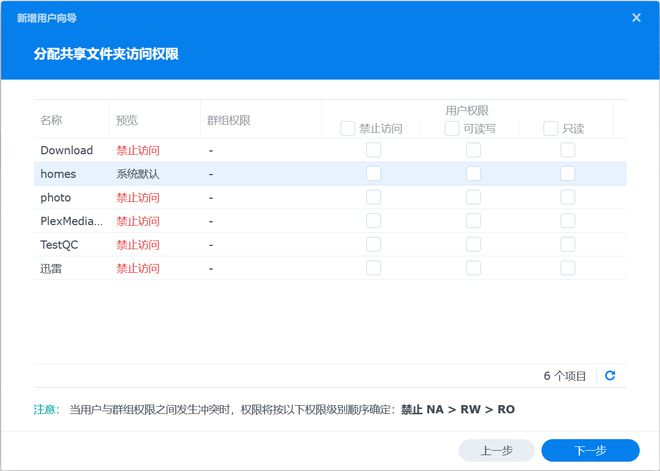Tick 禁止访问 checkbox for TestQC
Screen dimensions: 660x471
point(373,244)
